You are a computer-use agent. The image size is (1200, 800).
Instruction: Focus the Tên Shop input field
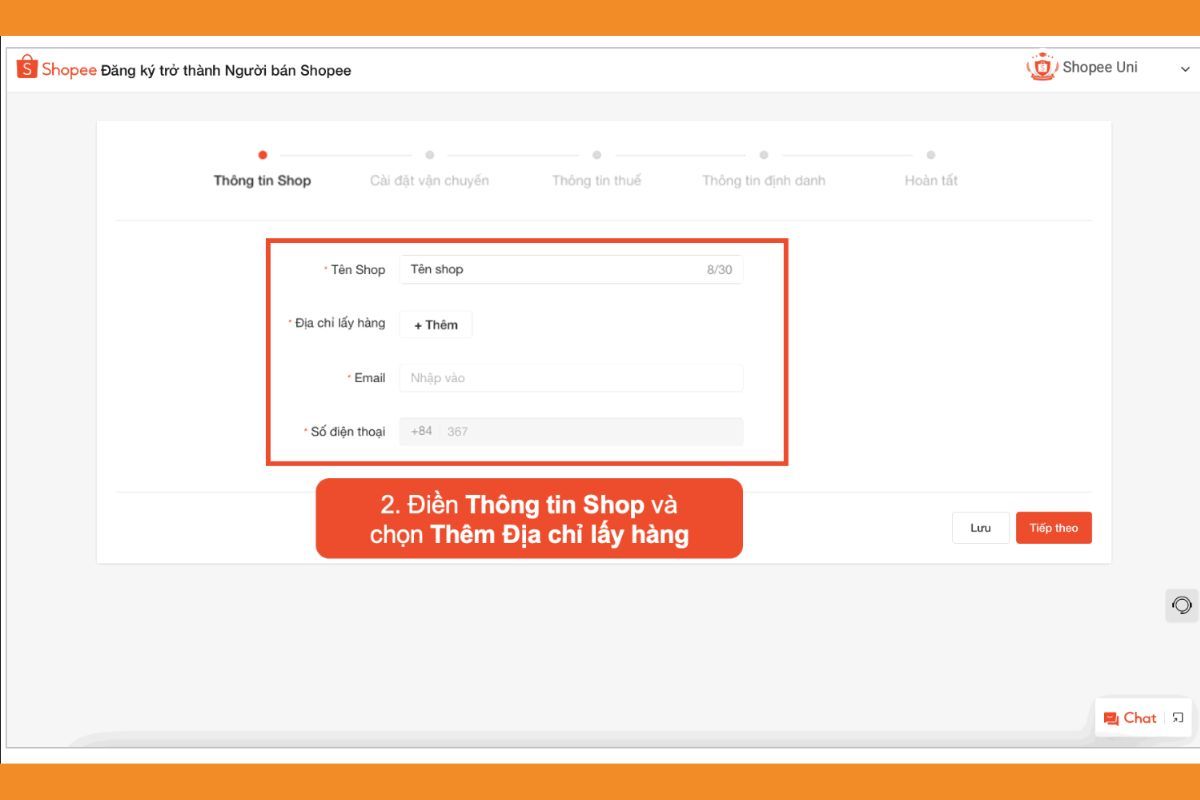pos(571,269)
